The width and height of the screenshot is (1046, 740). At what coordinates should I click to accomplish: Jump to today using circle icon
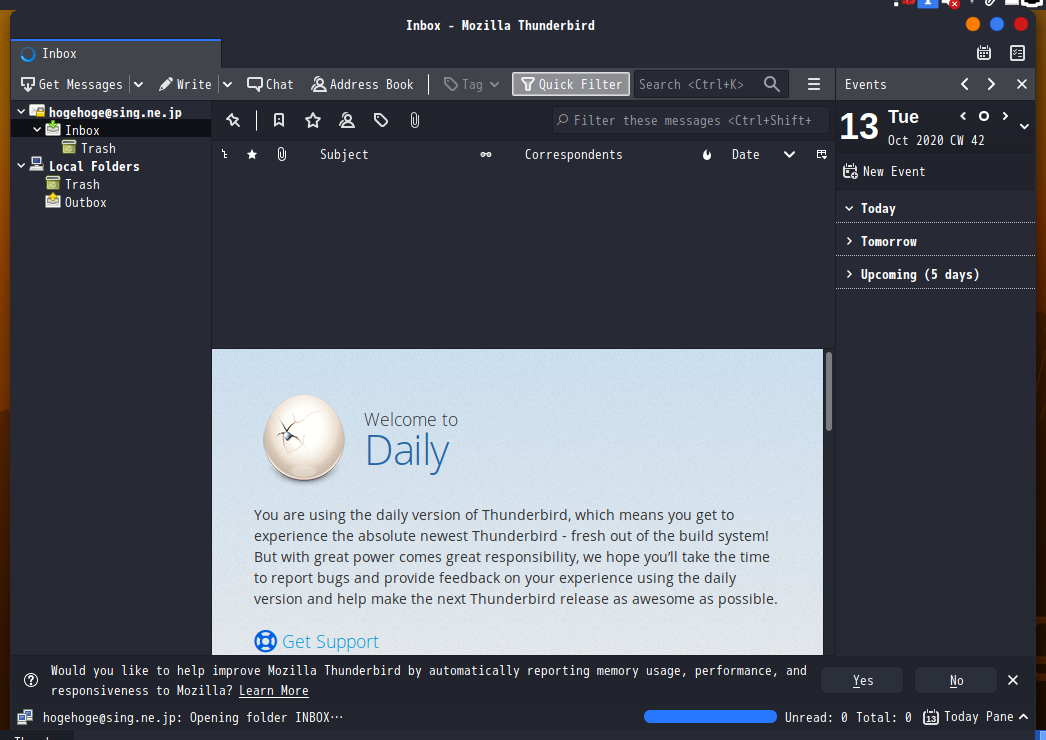tap(984, 116)
